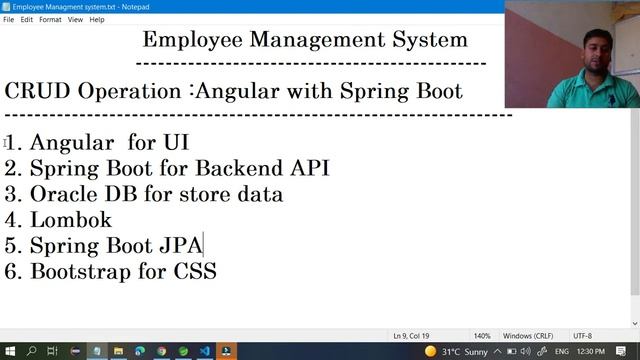This screenshot has width=640, height=360.
Task: Open the Edit menu
Action: [x=27, y=20]
